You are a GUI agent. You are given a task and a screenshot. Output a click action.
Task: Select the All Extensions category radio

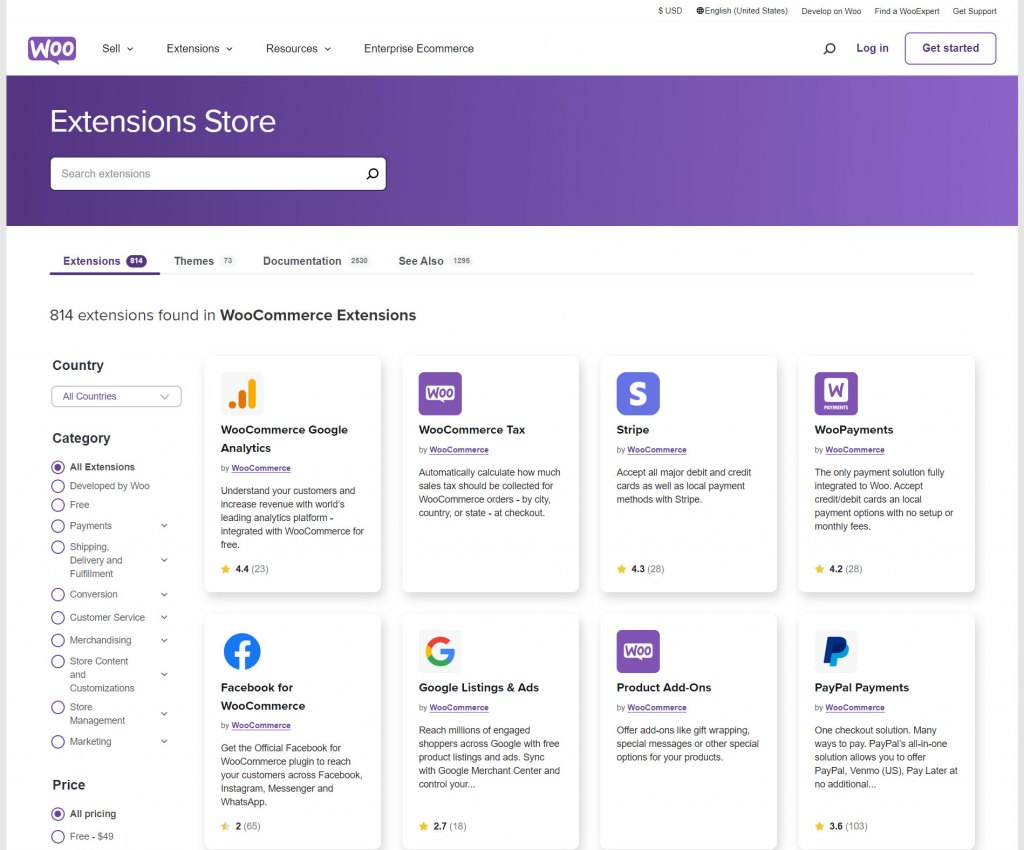[58, 467]
